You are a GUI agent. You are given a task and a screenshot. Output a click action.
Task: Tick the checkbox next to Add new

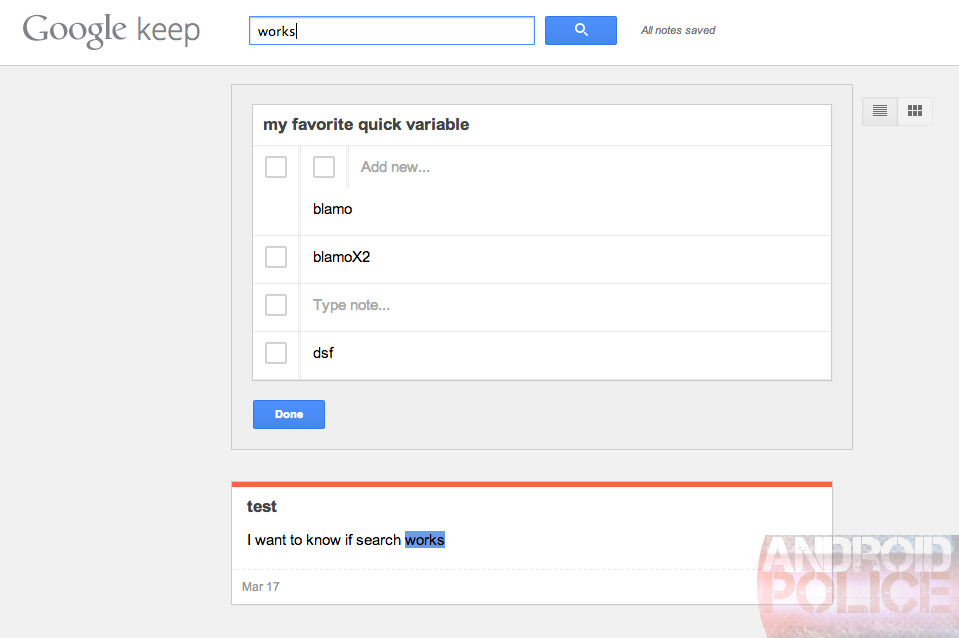(324, 167)
